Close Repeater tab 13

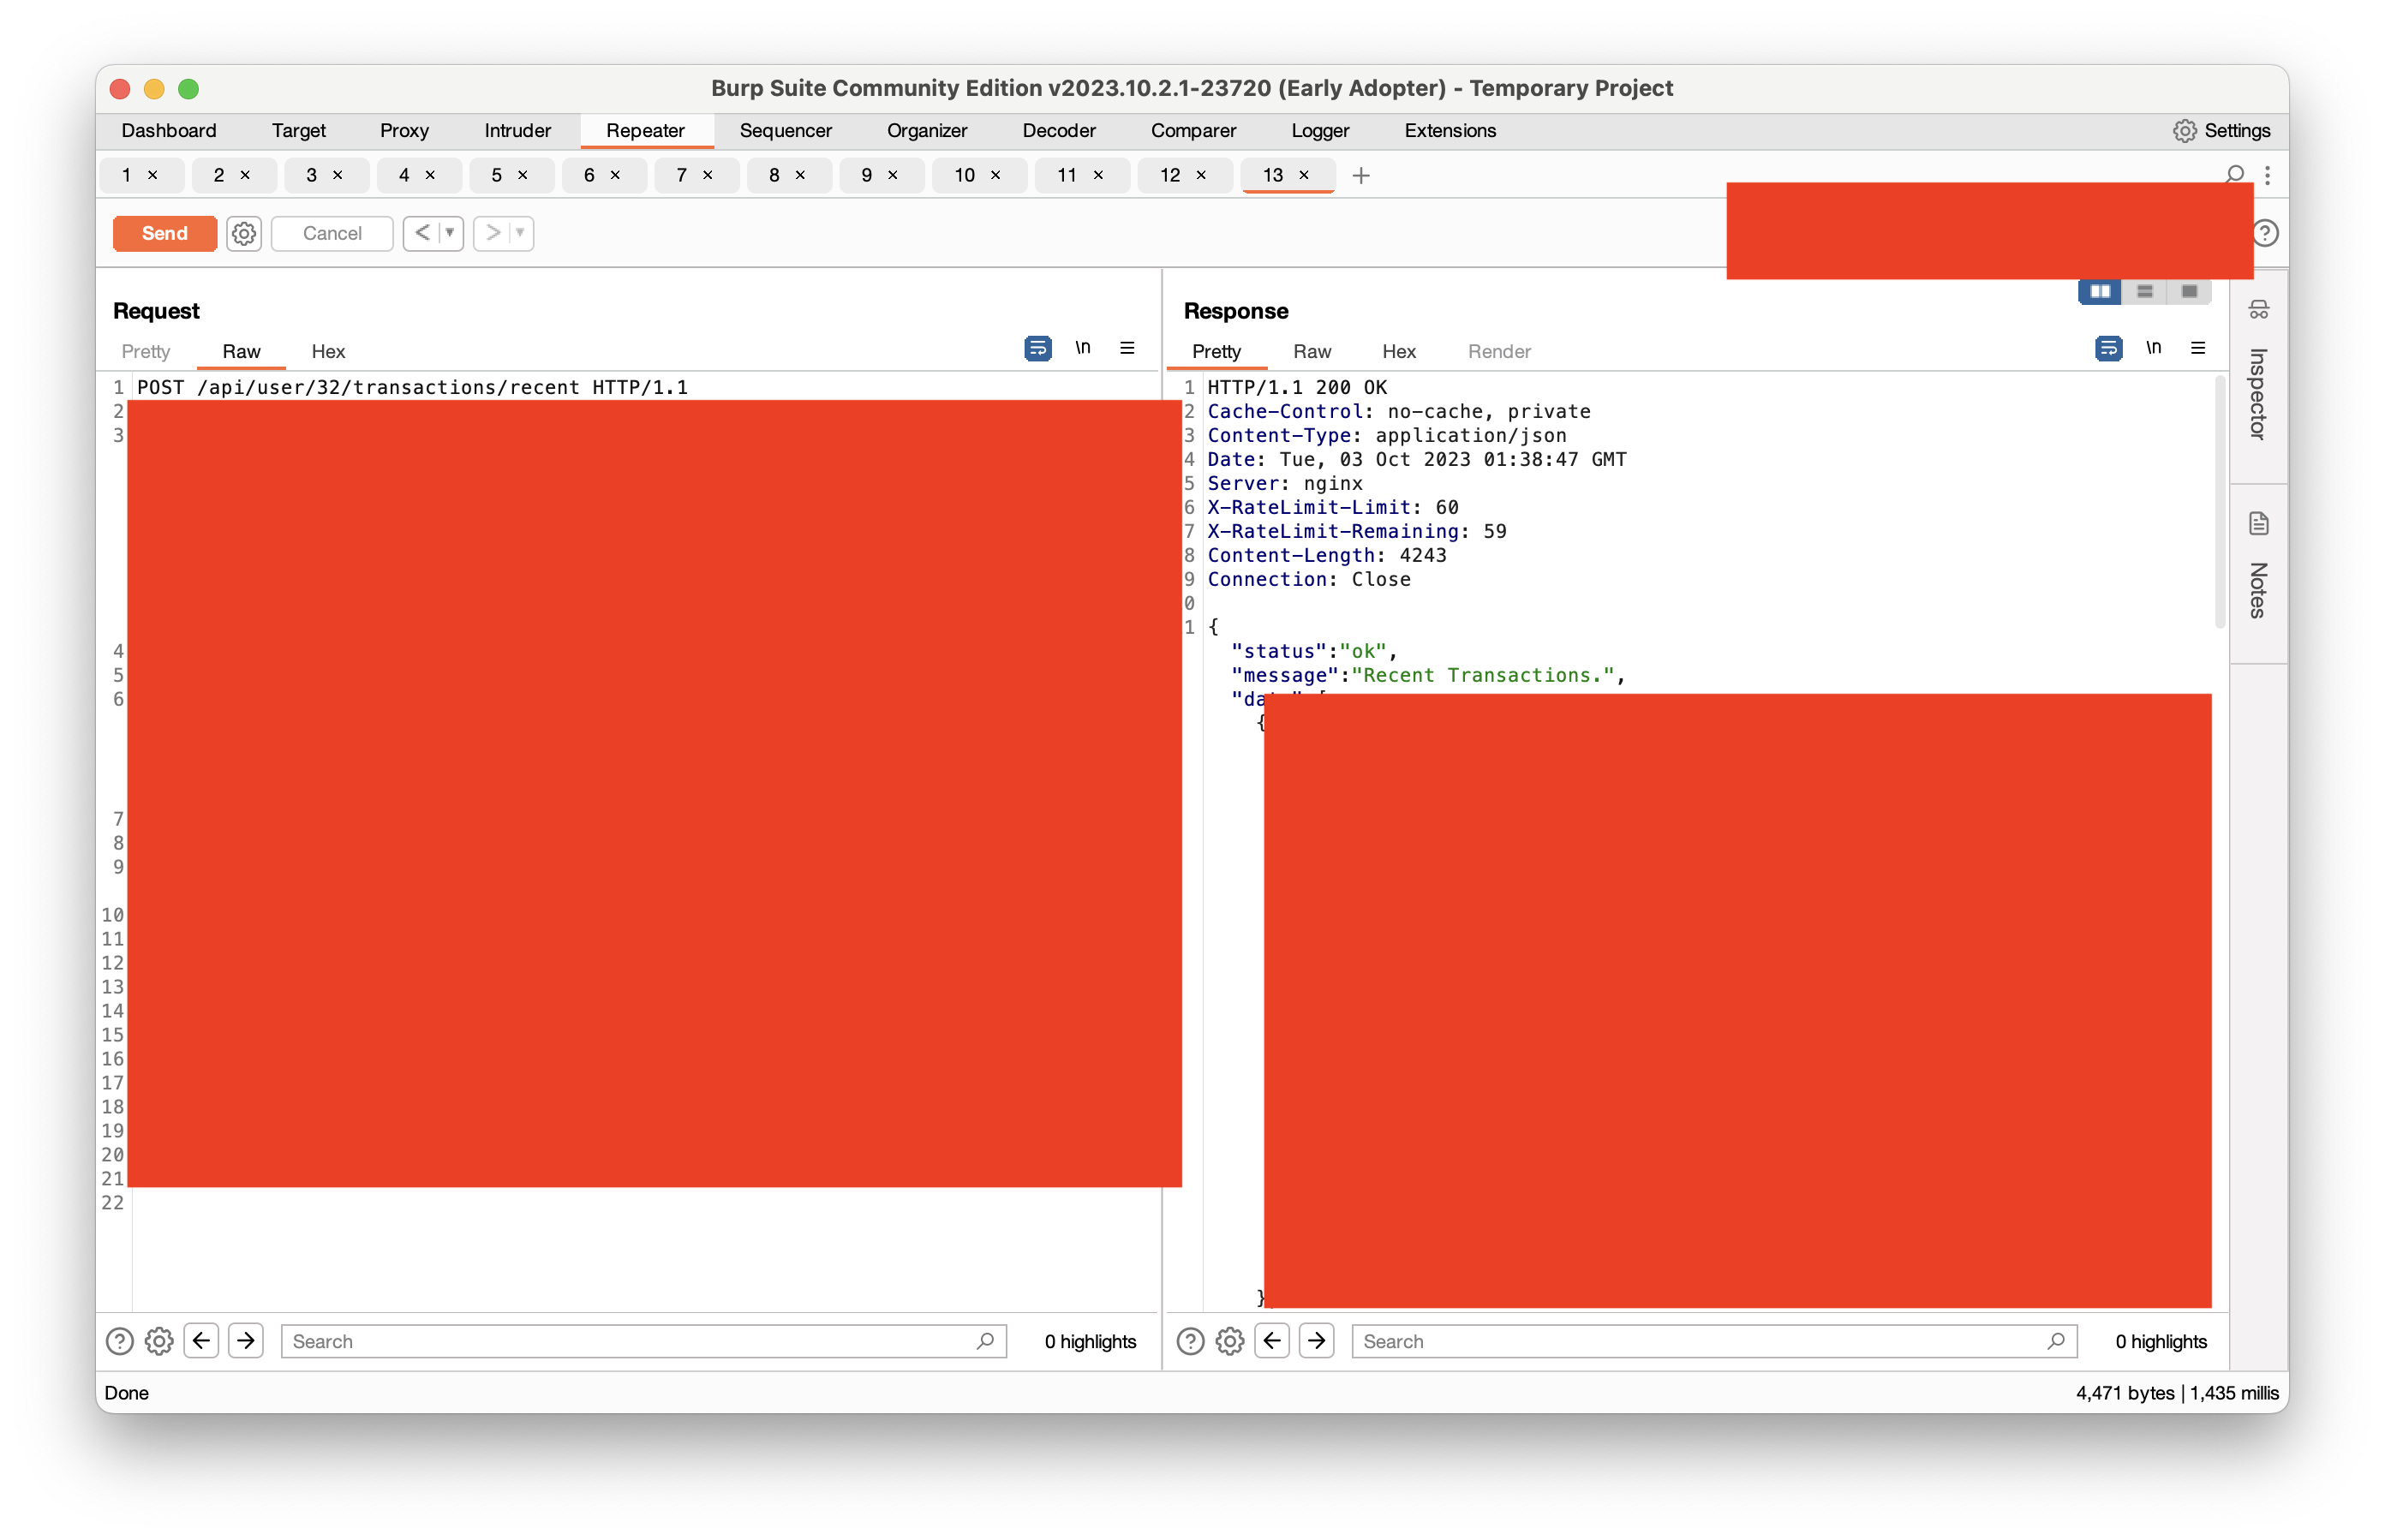point(1304,175)
